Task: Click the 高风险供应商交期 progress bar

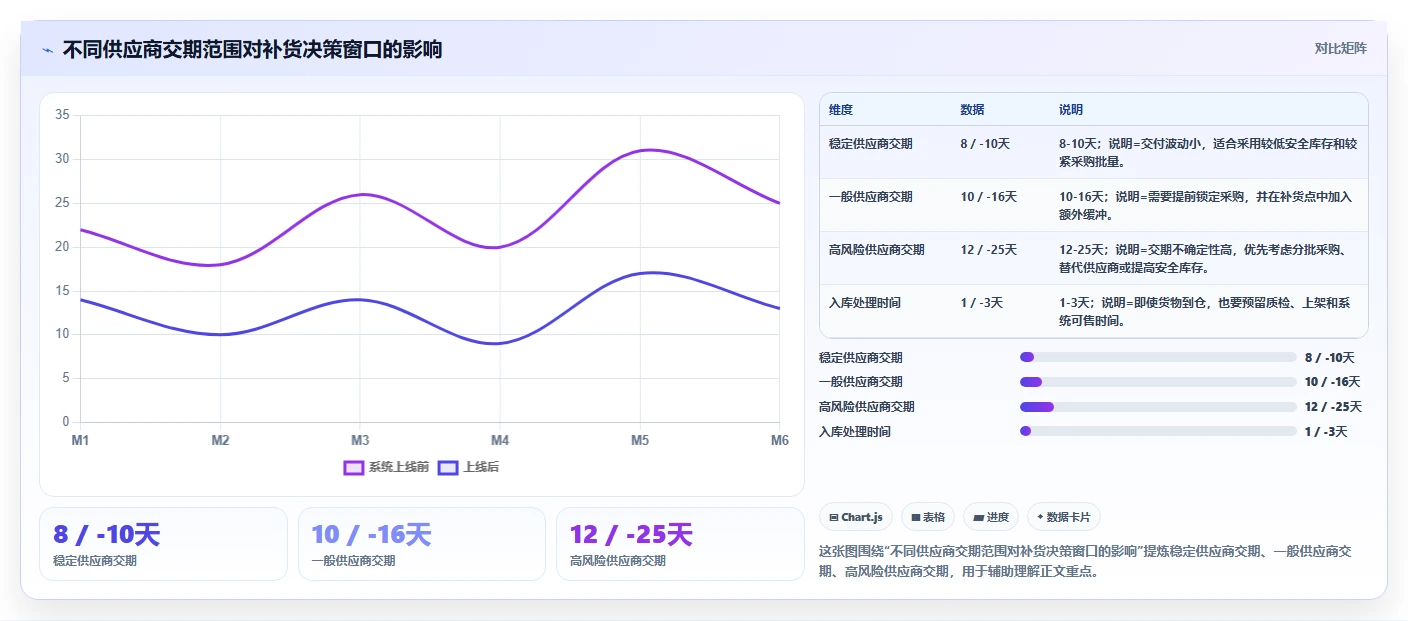Action: click(x=1158, y=407)
